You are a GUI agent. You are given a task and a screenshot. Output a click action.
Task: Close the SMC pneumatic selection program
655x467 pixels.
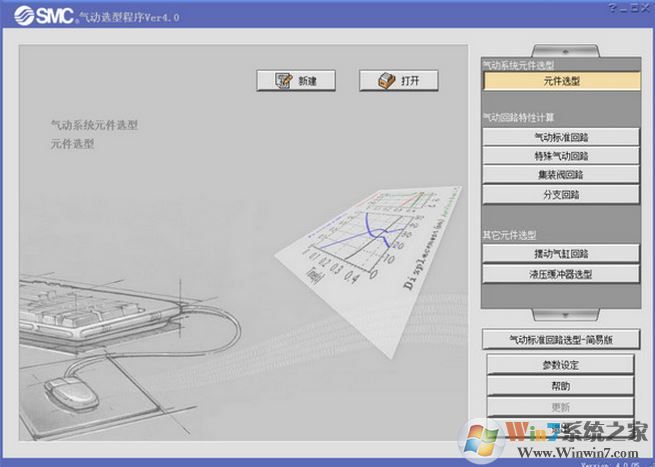coord(643,7)
